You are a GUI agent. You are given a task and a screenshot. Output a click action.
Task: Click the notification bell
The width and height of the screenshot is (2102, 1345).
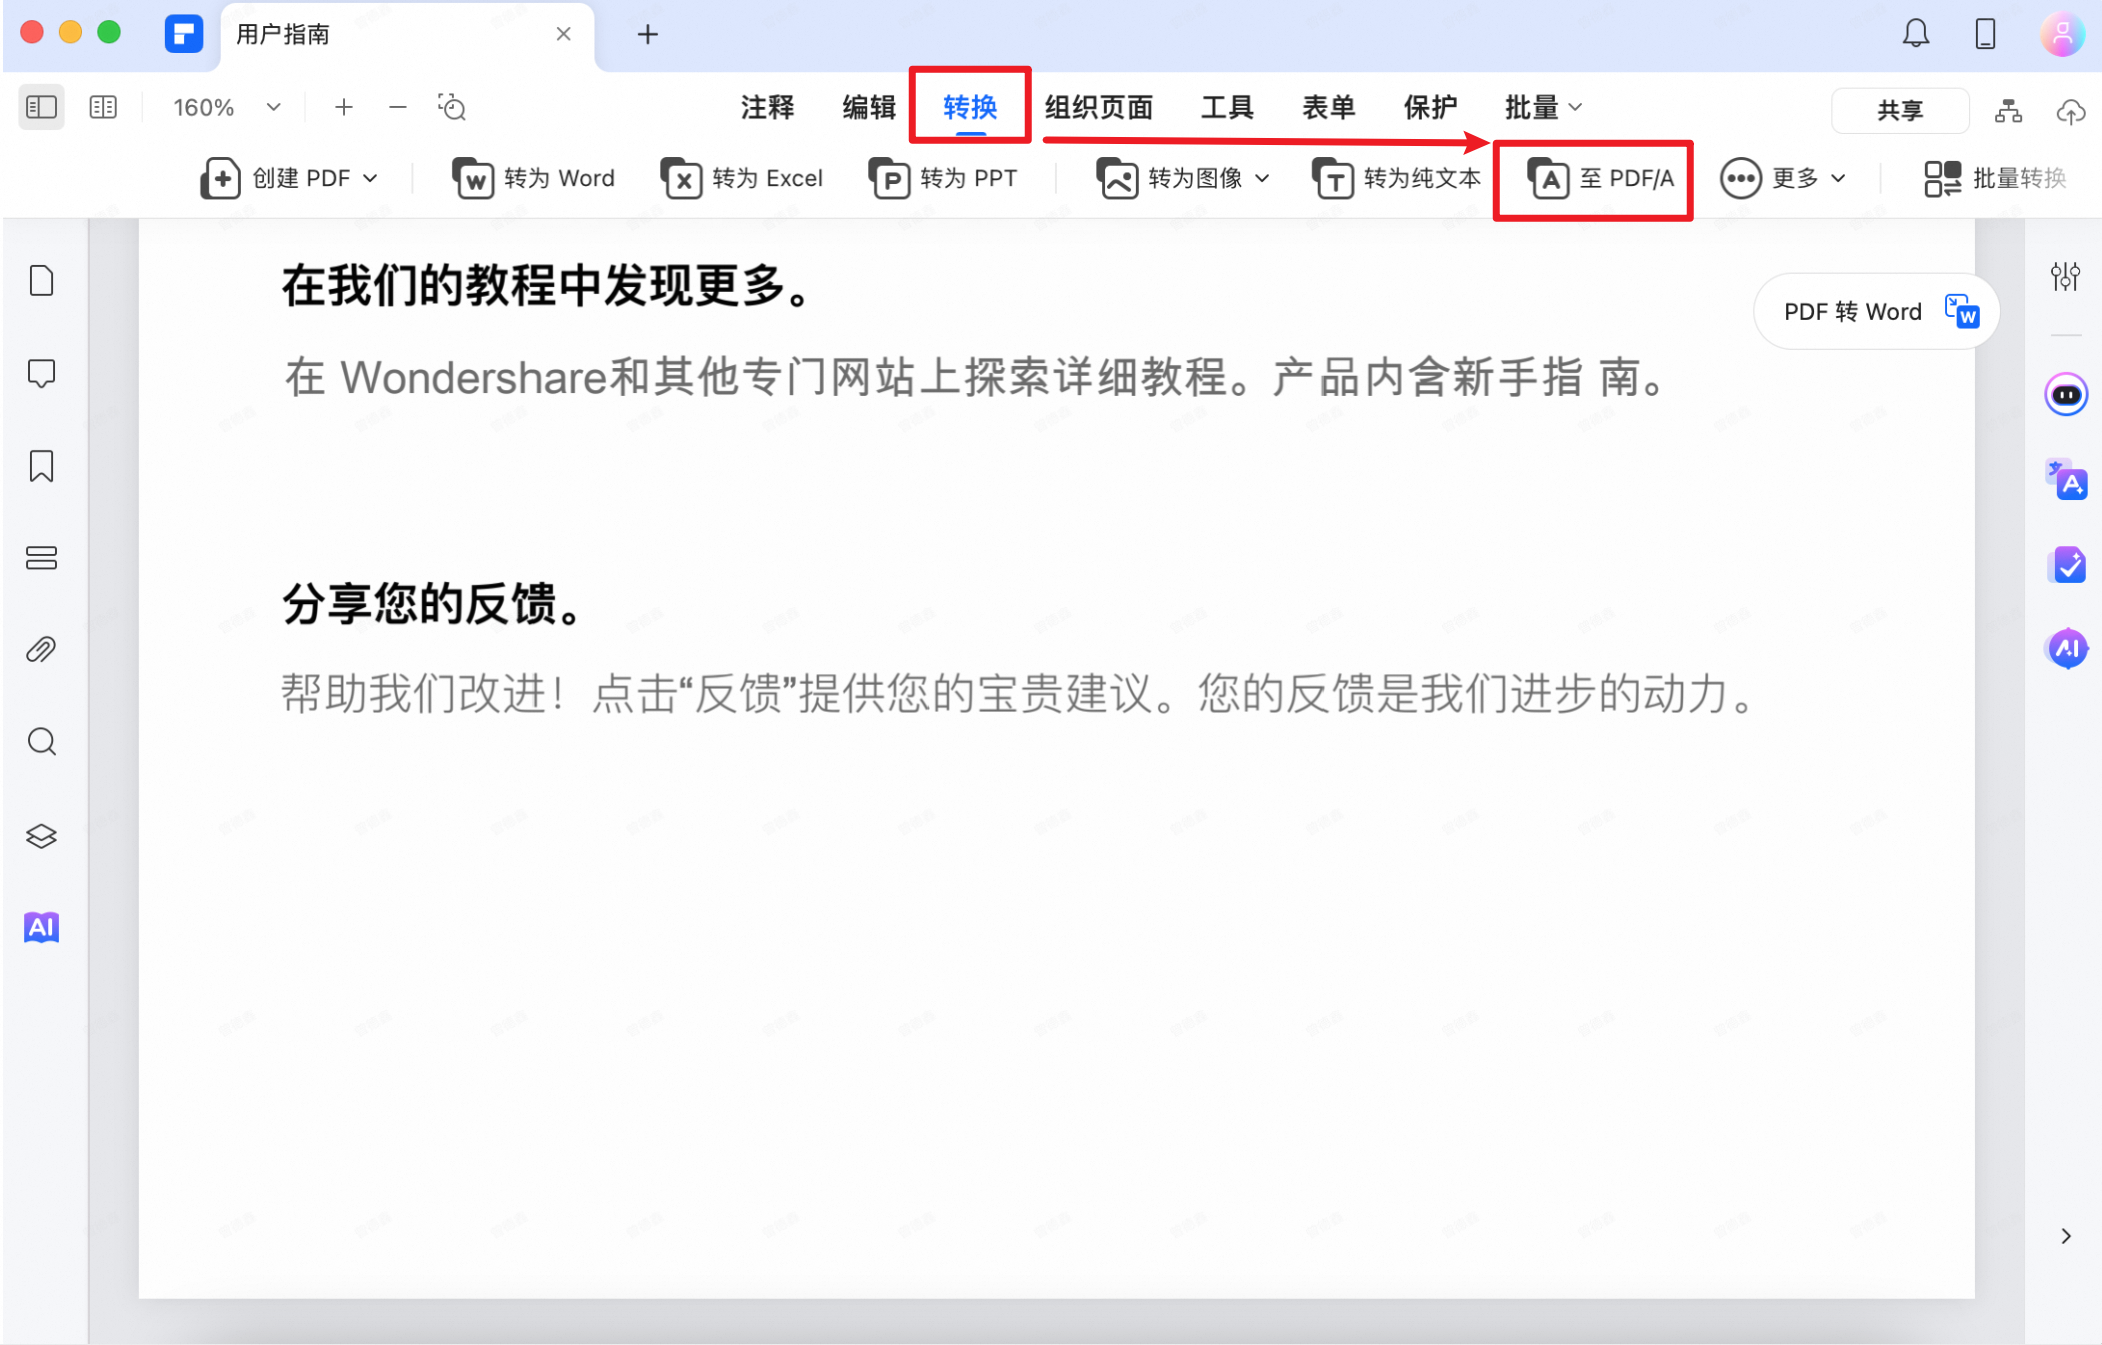pyautogui.click(x=1917, y=33)
